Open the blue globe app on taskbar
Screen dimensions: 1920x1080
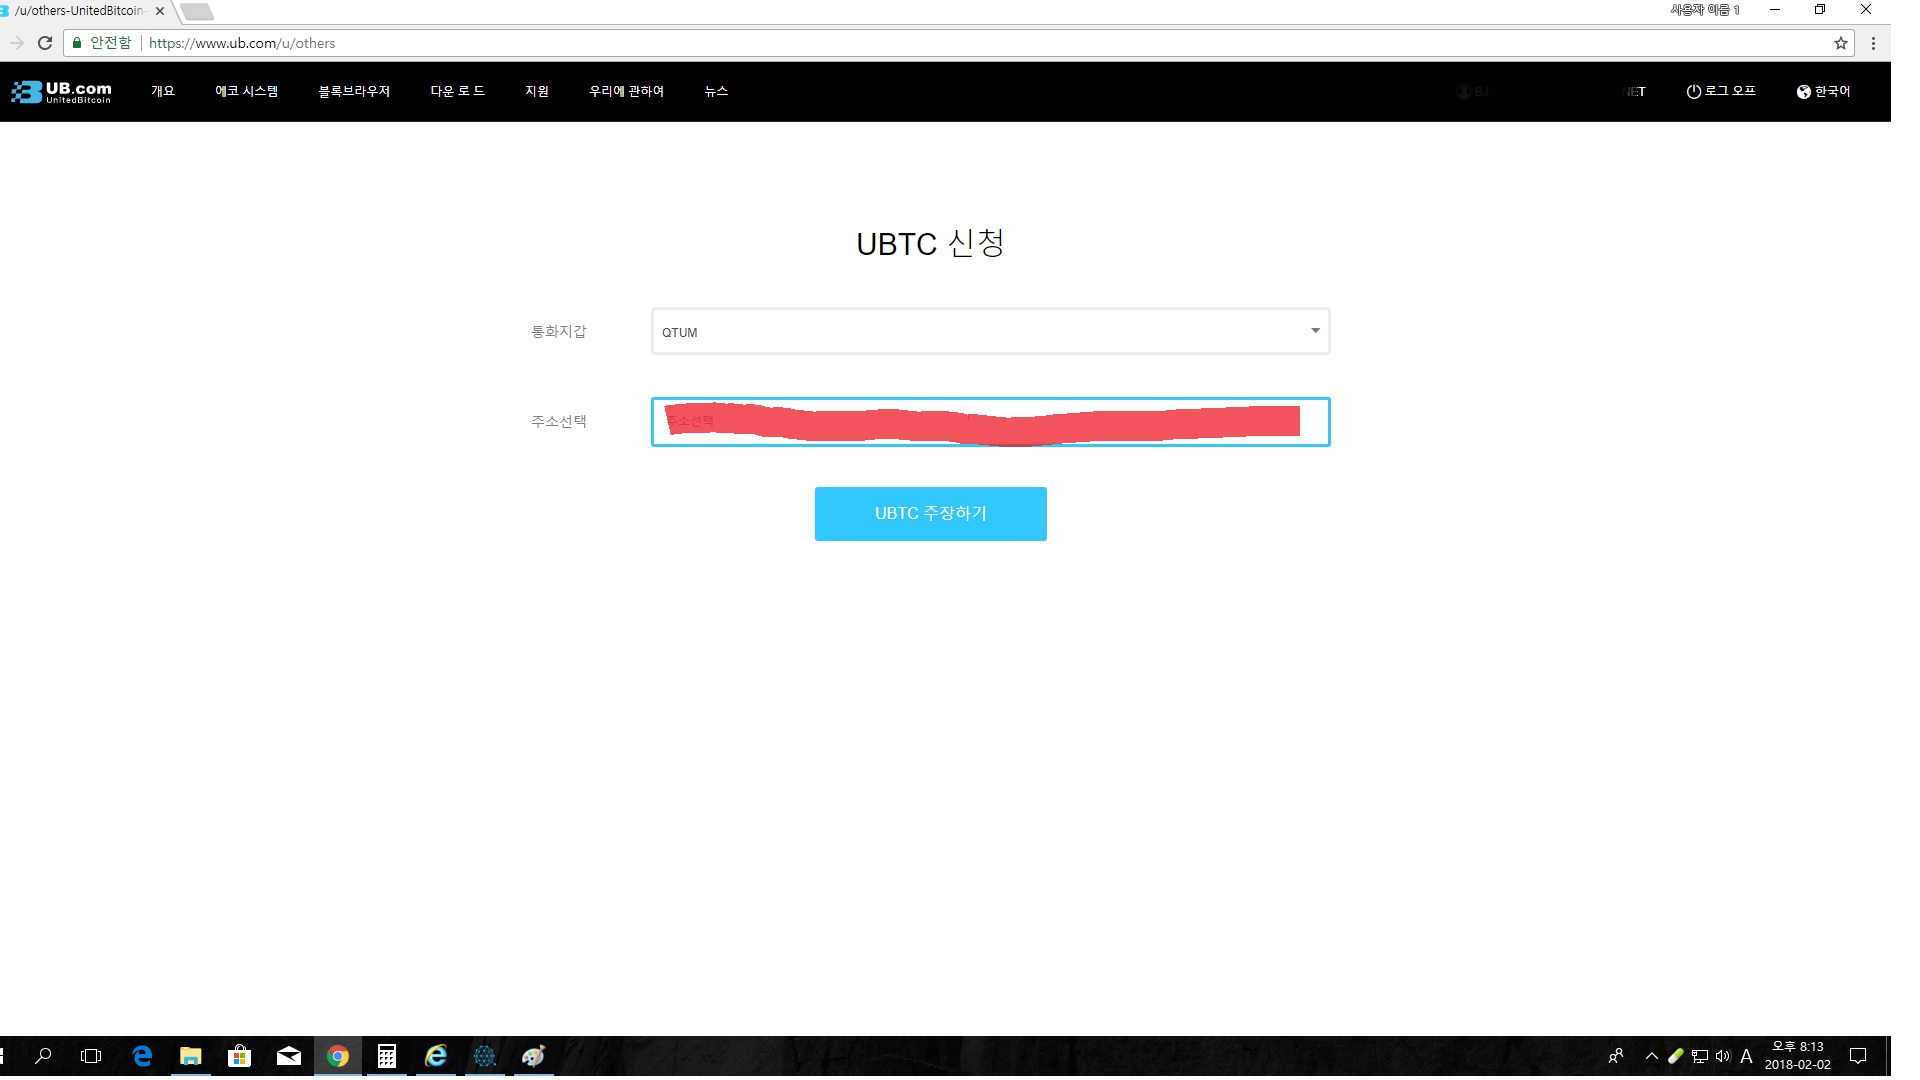point(485,1056)
